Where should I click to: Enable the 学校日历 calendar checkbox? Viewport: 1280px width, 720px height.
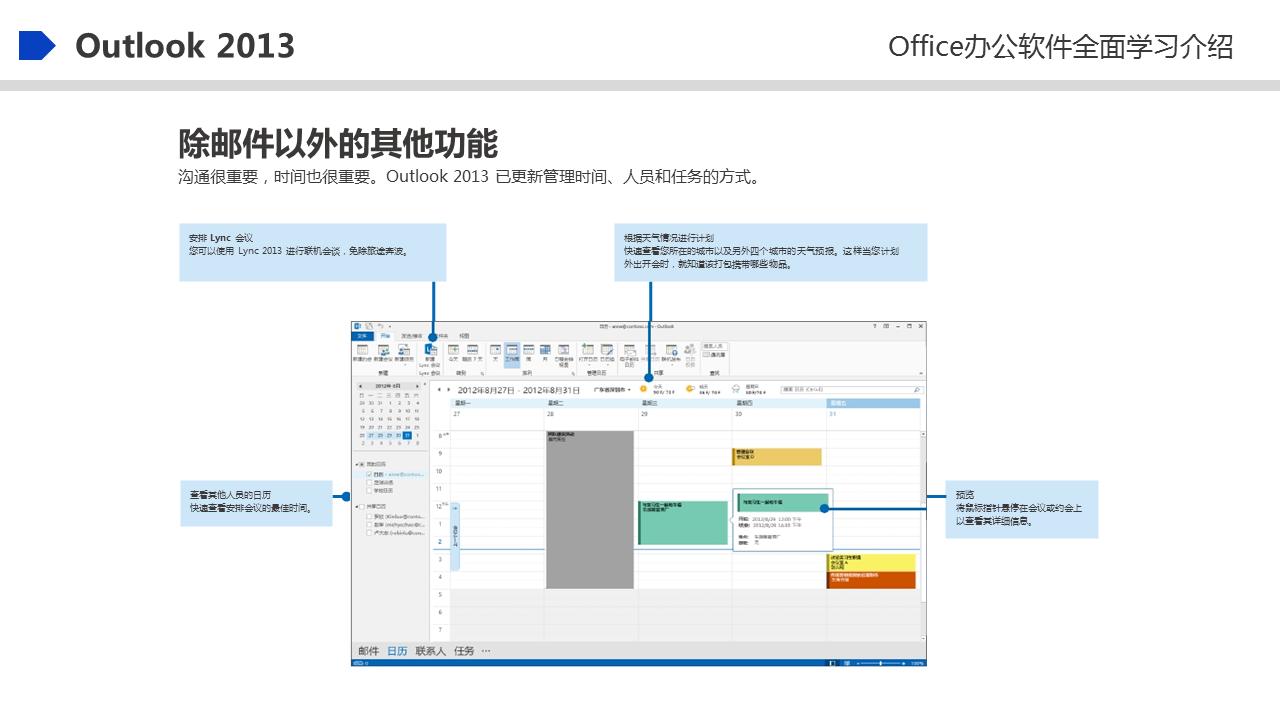369,489
